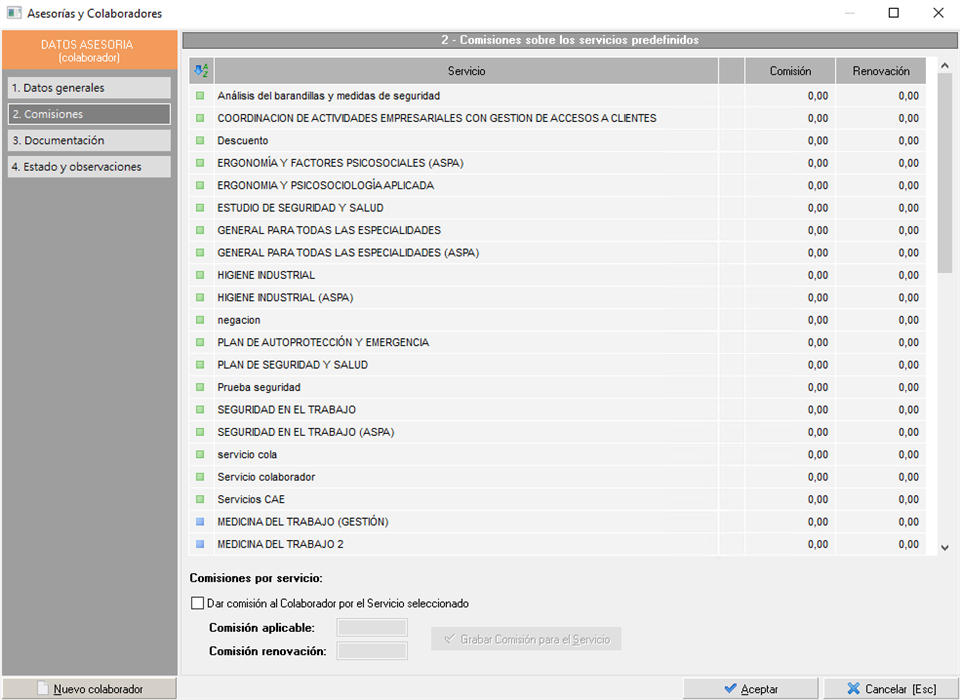Go to 4. Estado y observaciones

88,167
